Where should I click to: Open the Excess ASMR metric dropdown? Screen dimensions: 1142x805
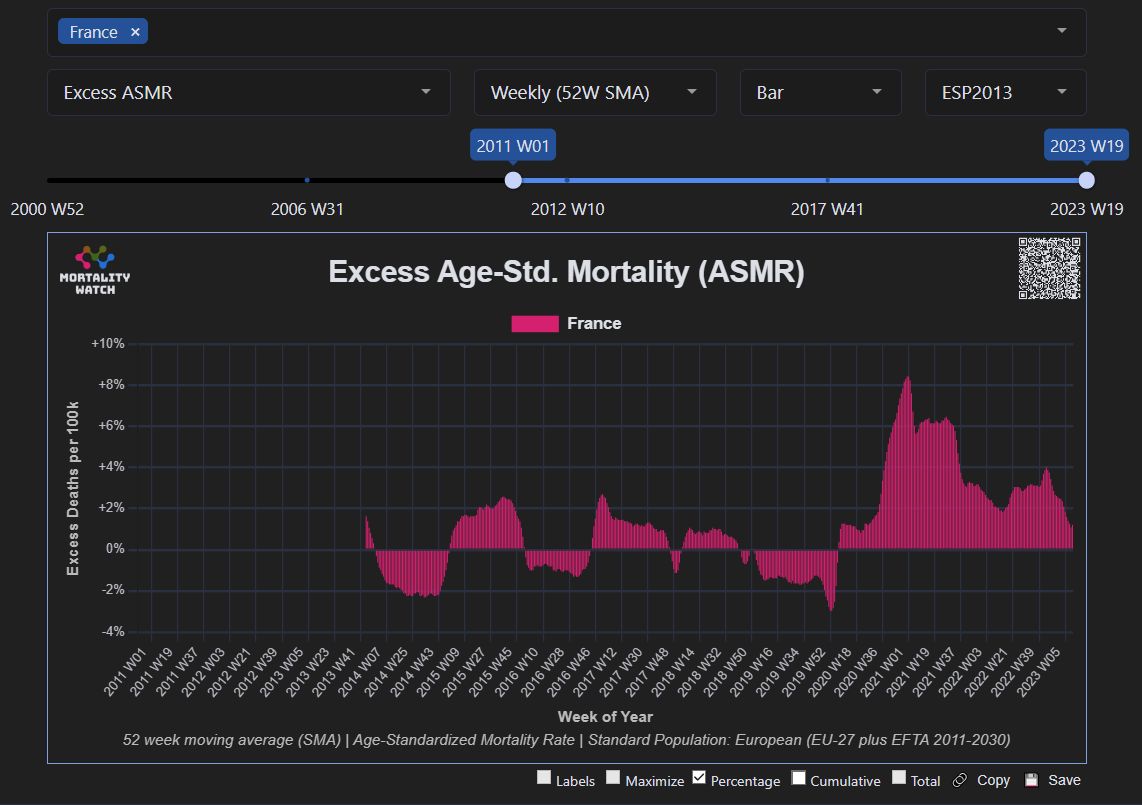pyautogui.click(x=248, y=92)
